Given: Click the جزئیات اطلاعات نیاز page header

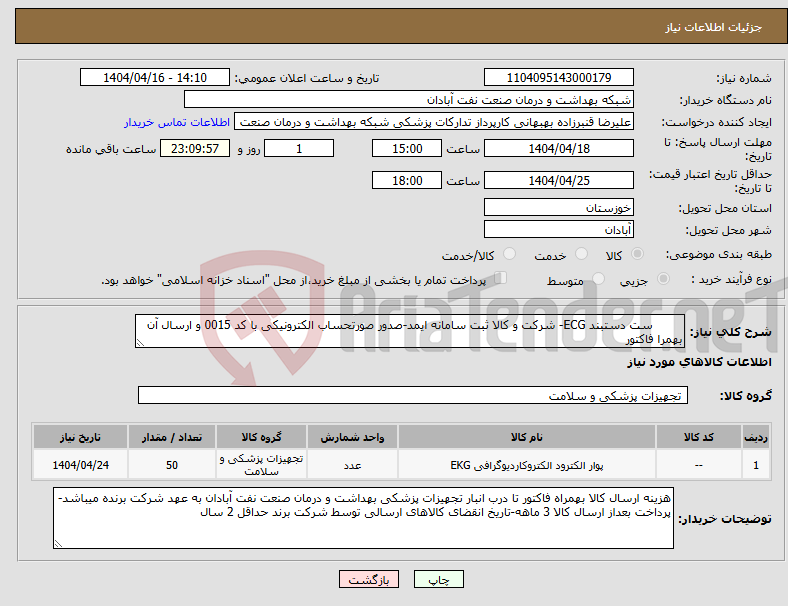Looking at the screenshot, I should pos(714,27).
